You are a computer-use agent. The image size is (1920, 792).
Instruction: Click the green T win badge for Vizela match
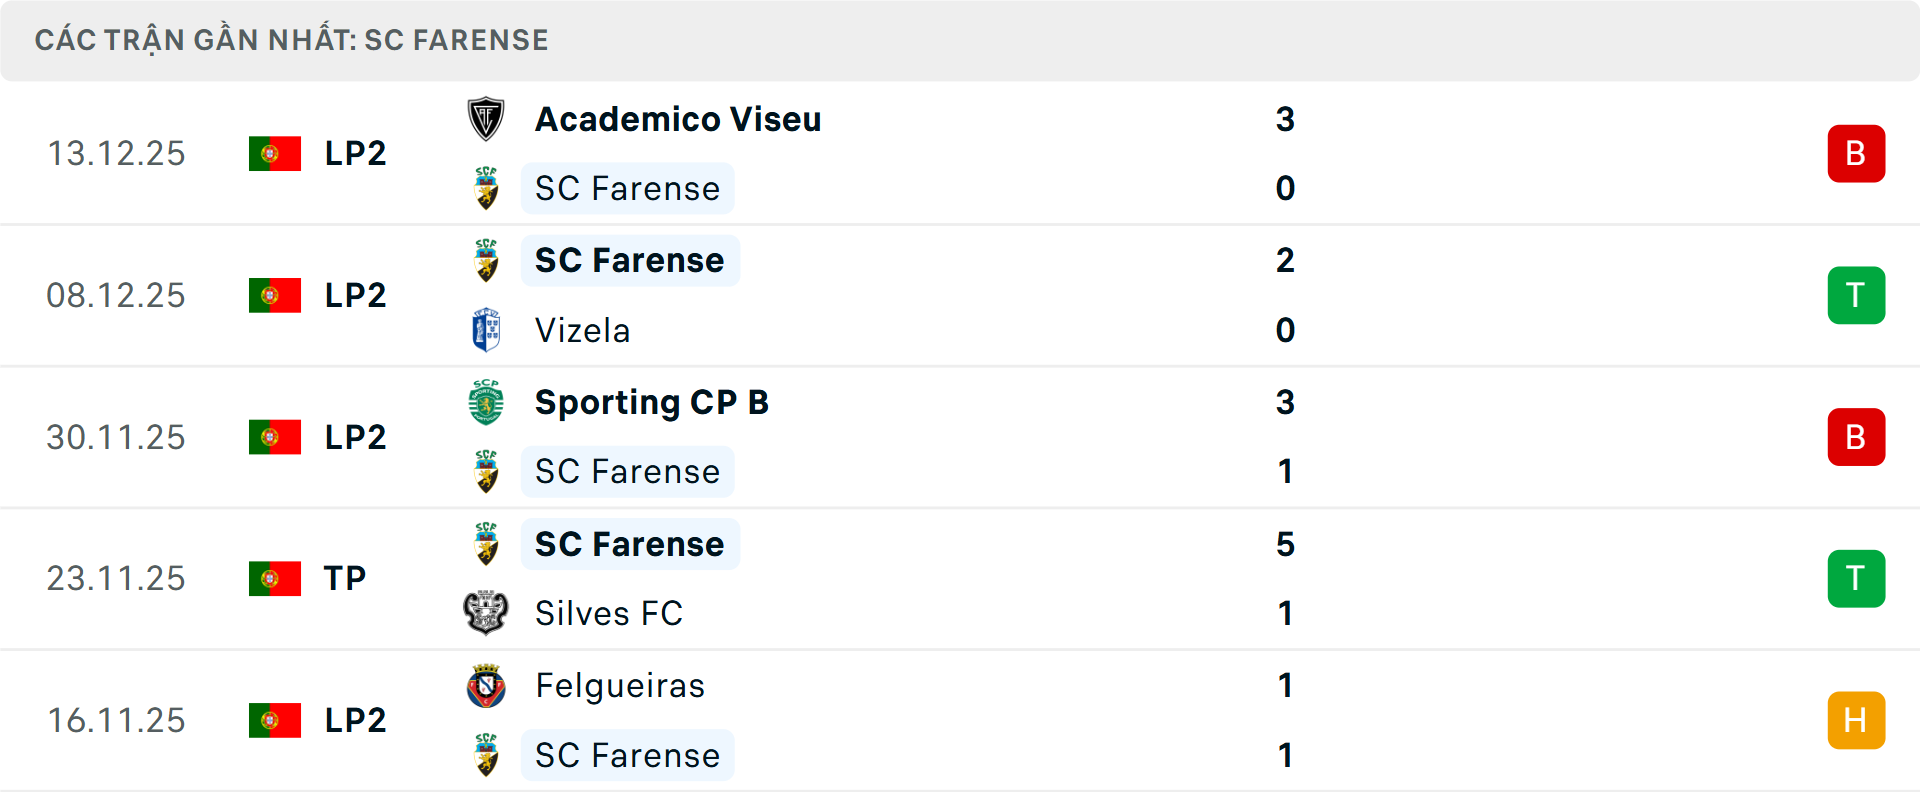(1856, 295)
